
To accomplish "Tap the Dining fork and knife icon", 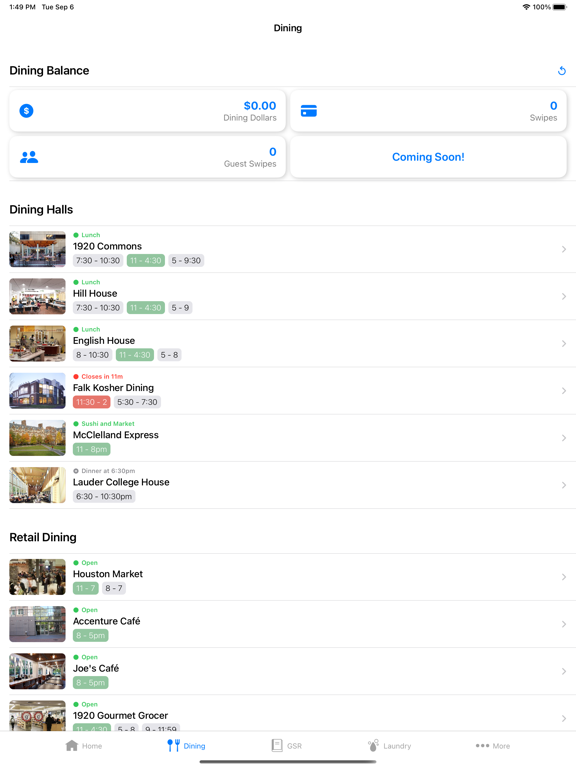I will [x=173, y=745].
